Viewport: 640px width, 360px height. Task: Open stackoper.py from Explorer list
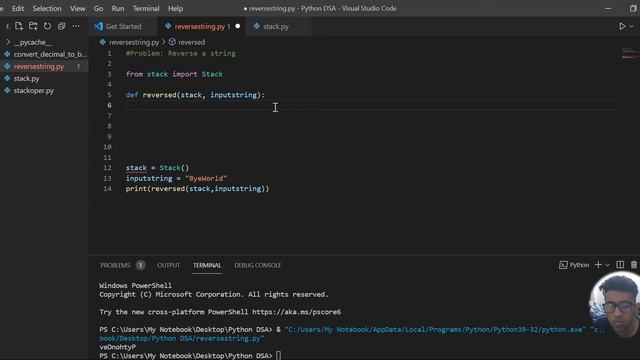pyautogui.click(x=33, y=91)
